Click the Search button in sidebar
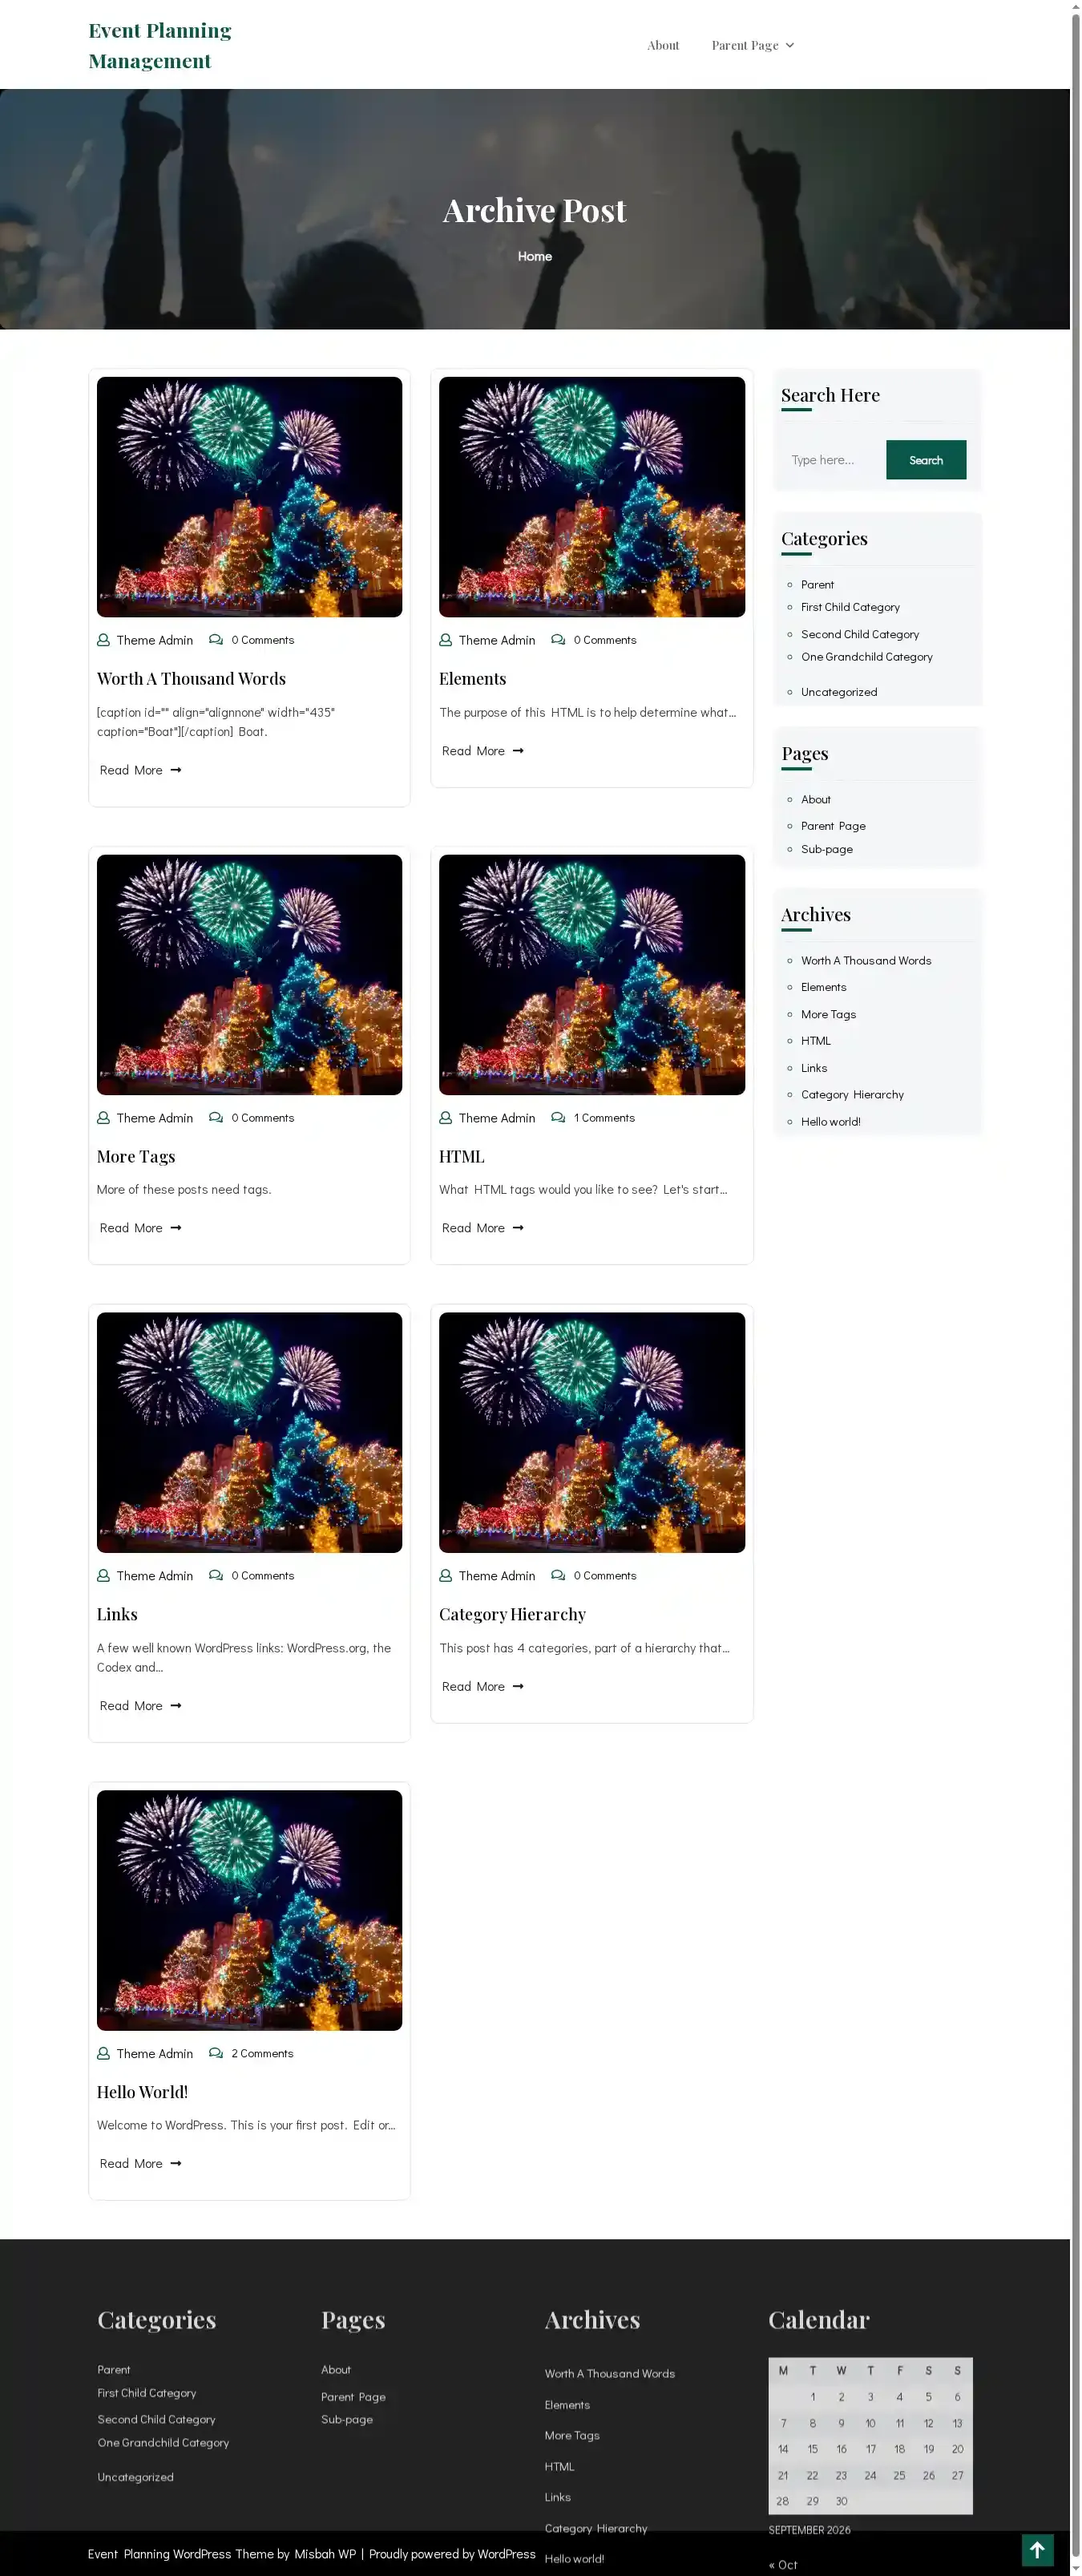 pyautogui.click(x=926, y=460)
